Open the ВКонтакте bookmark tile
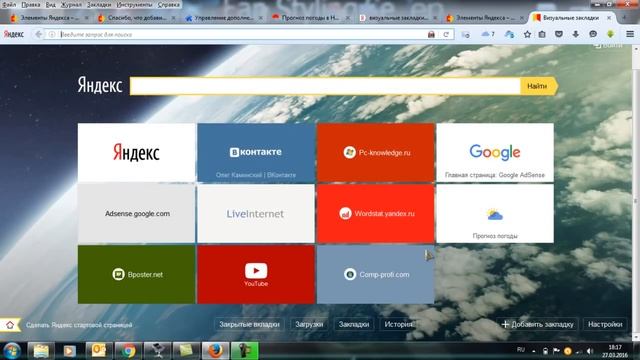 [256, 152]
